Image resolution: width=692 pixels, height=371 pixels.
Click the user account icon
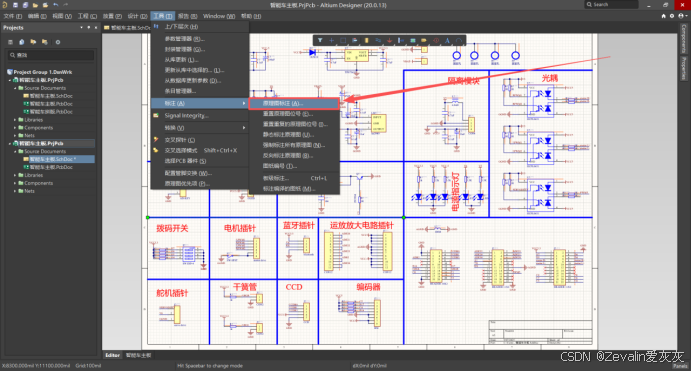pos(681,16)
